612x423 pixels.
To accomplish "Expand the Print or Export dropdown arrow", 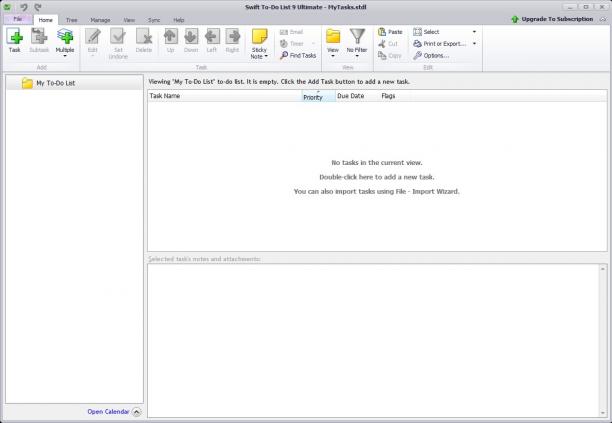I will (x=474, y=44).
